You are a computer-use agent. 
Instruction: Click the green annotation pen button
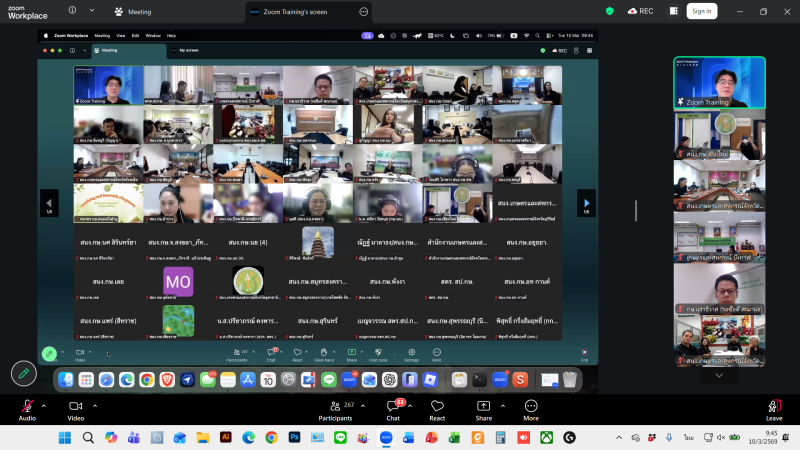point(24,373)
